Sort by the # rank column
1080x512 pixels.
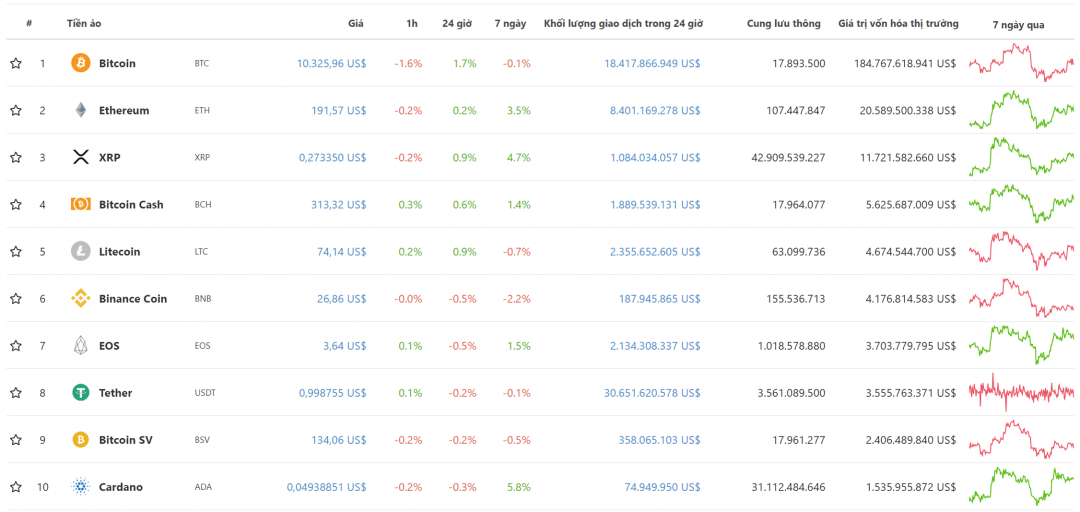[29, 23]
